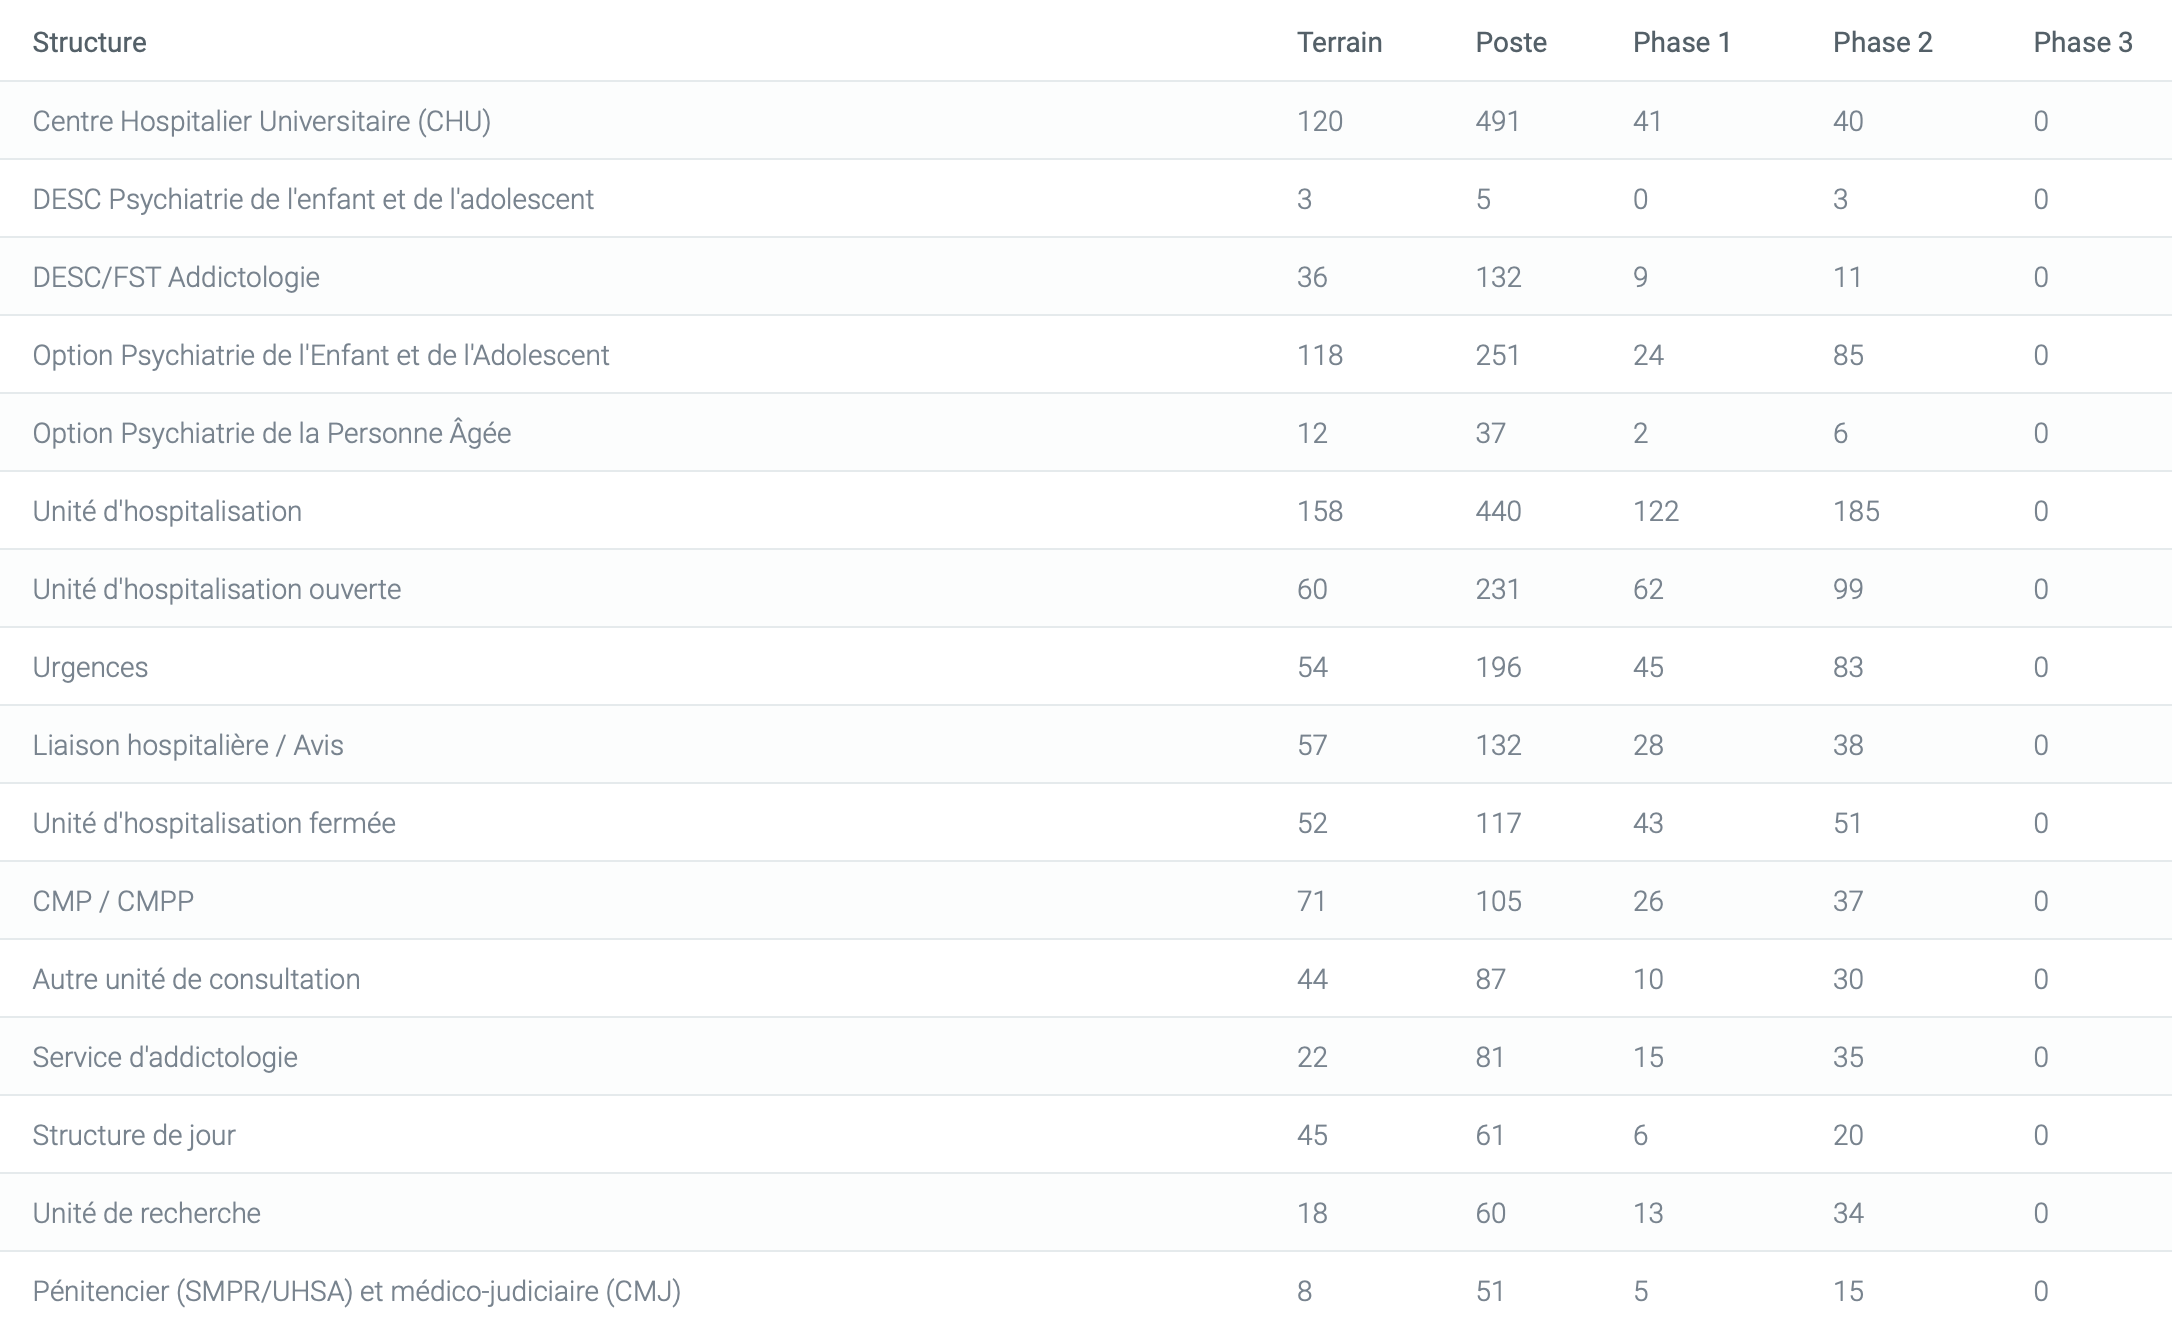Click the Poste column header
The width and height of the screenshot is (2172, 1328).
click(x=1510, y=42)
